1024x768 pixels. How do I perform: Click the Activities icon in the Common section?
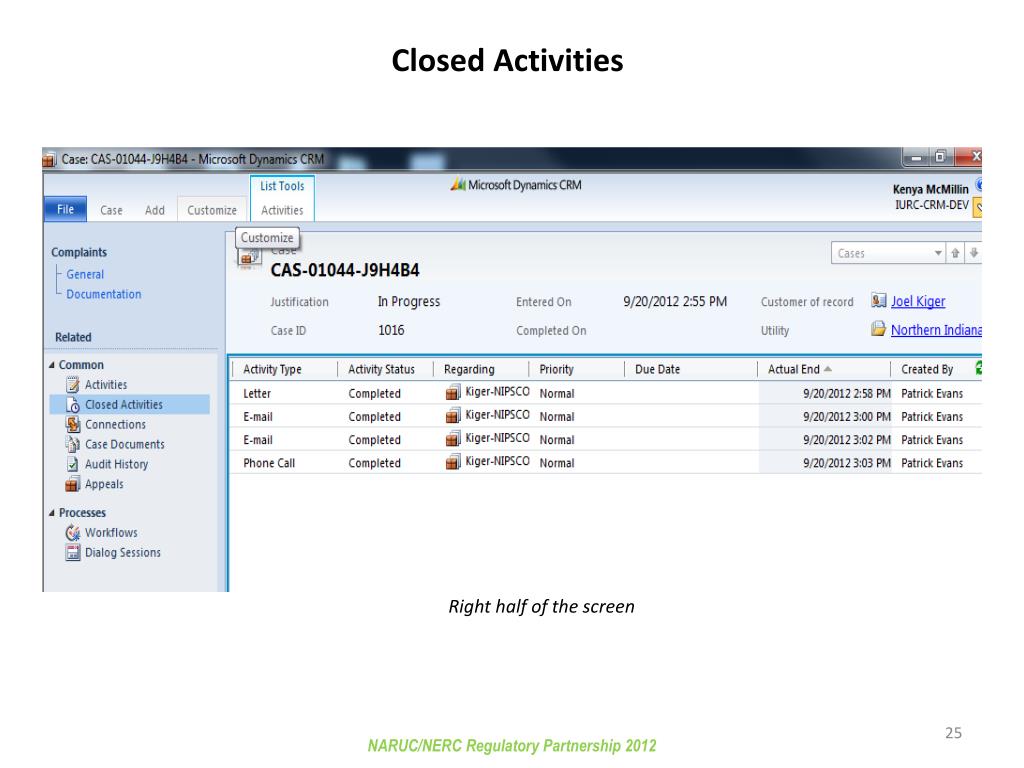click(72, 385)
